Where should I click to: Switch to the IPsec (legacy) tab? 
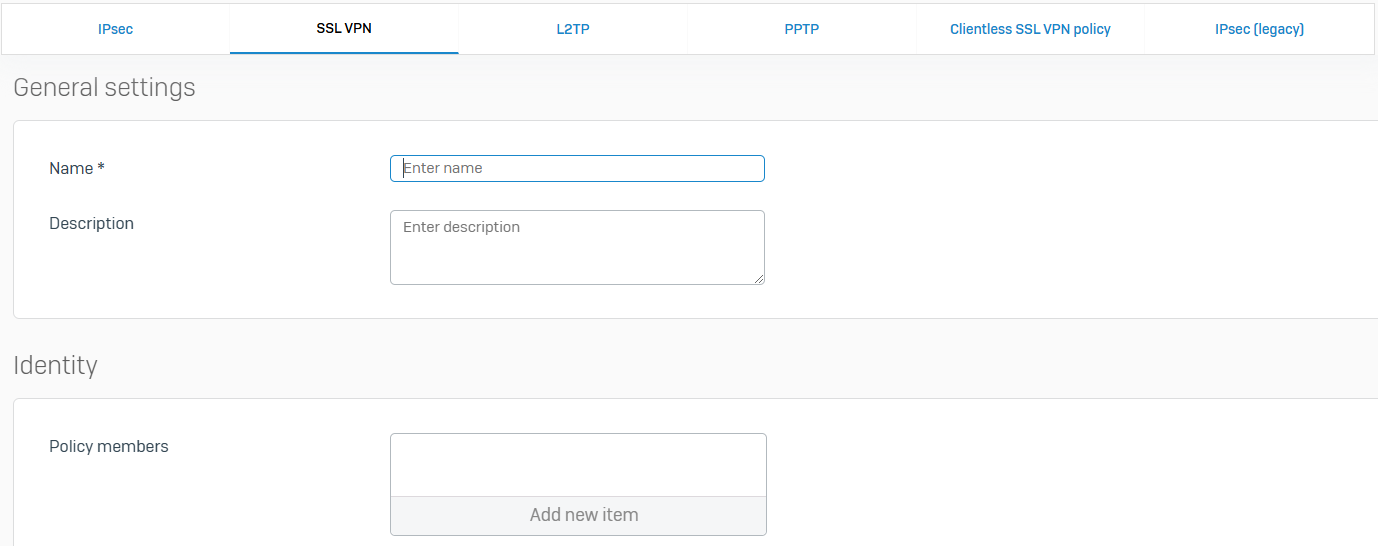(x=1259, y=29)
